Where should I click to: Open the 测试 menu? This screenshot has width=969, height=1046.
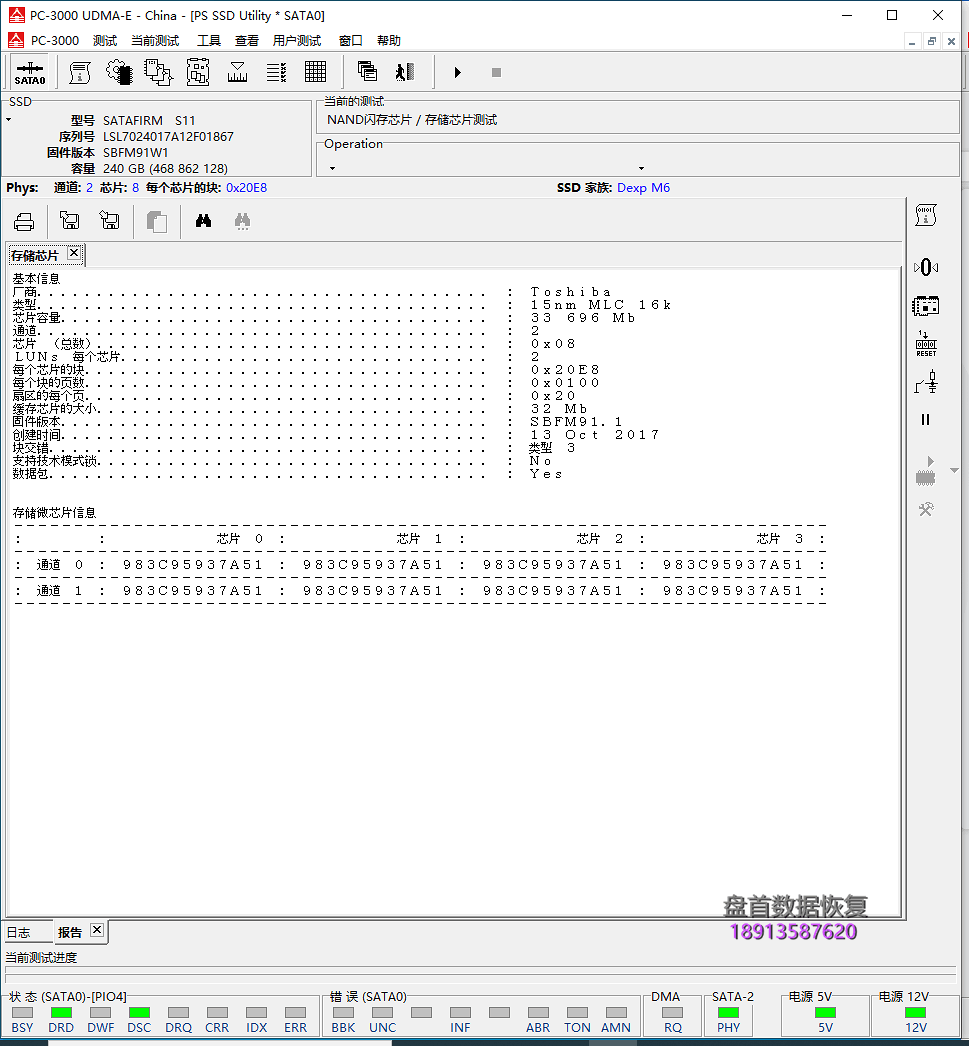pyautogui.click(x=105, y=41)
